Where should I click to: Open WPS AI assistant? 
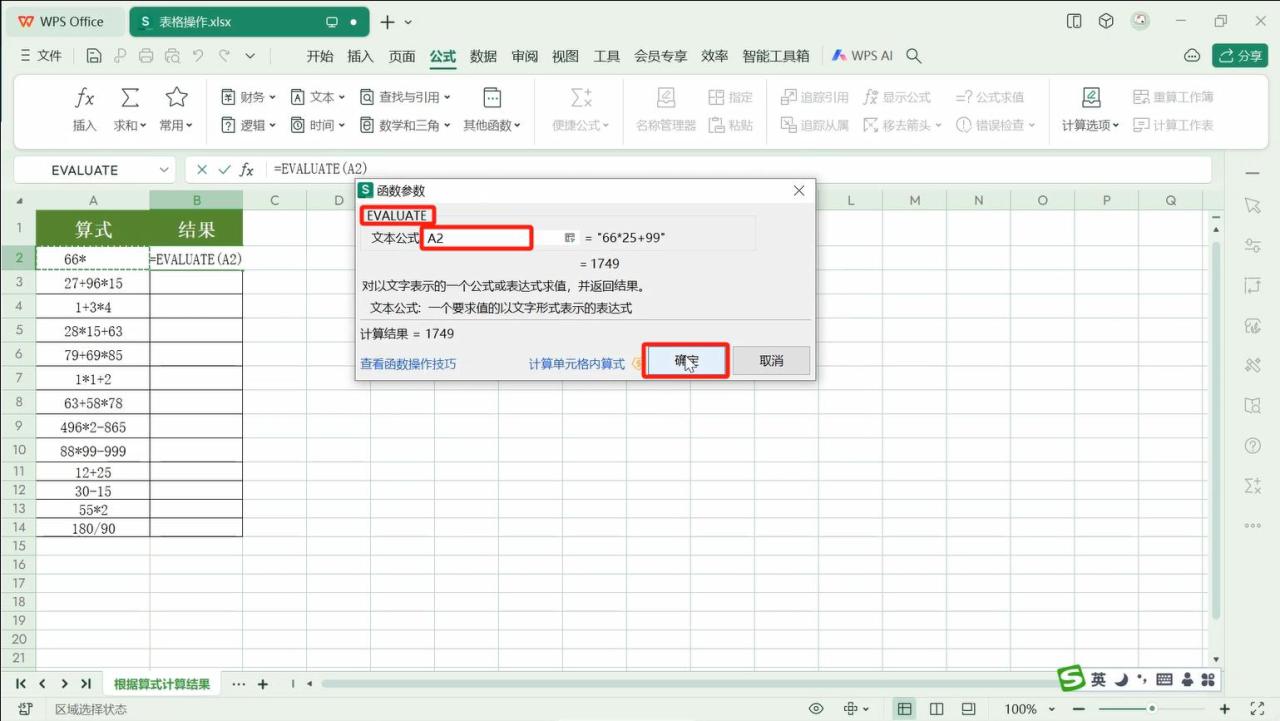(862, 56)
